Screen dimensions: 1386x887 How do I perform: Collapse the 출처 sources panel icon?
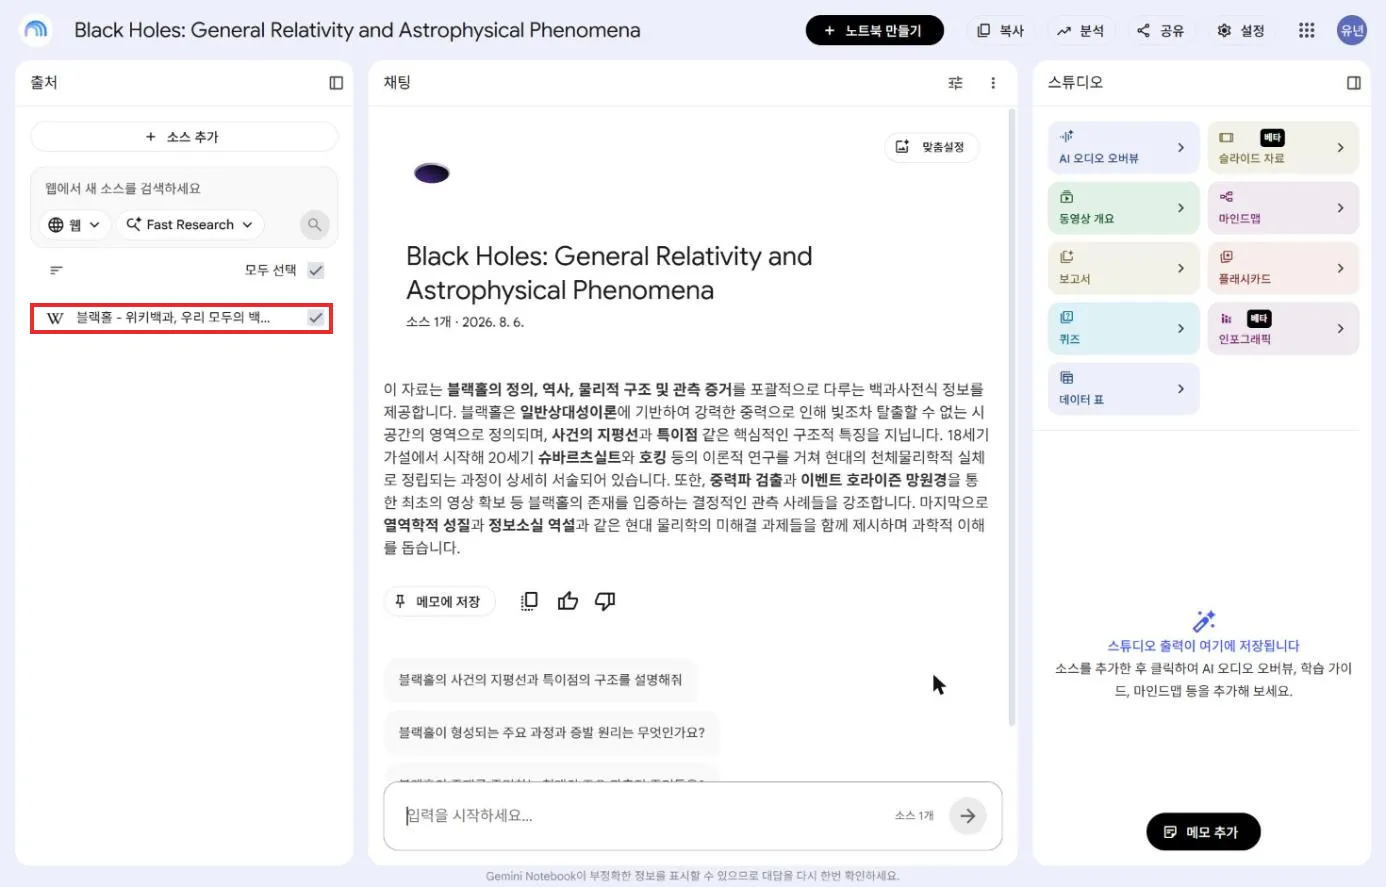pos(336,83)
